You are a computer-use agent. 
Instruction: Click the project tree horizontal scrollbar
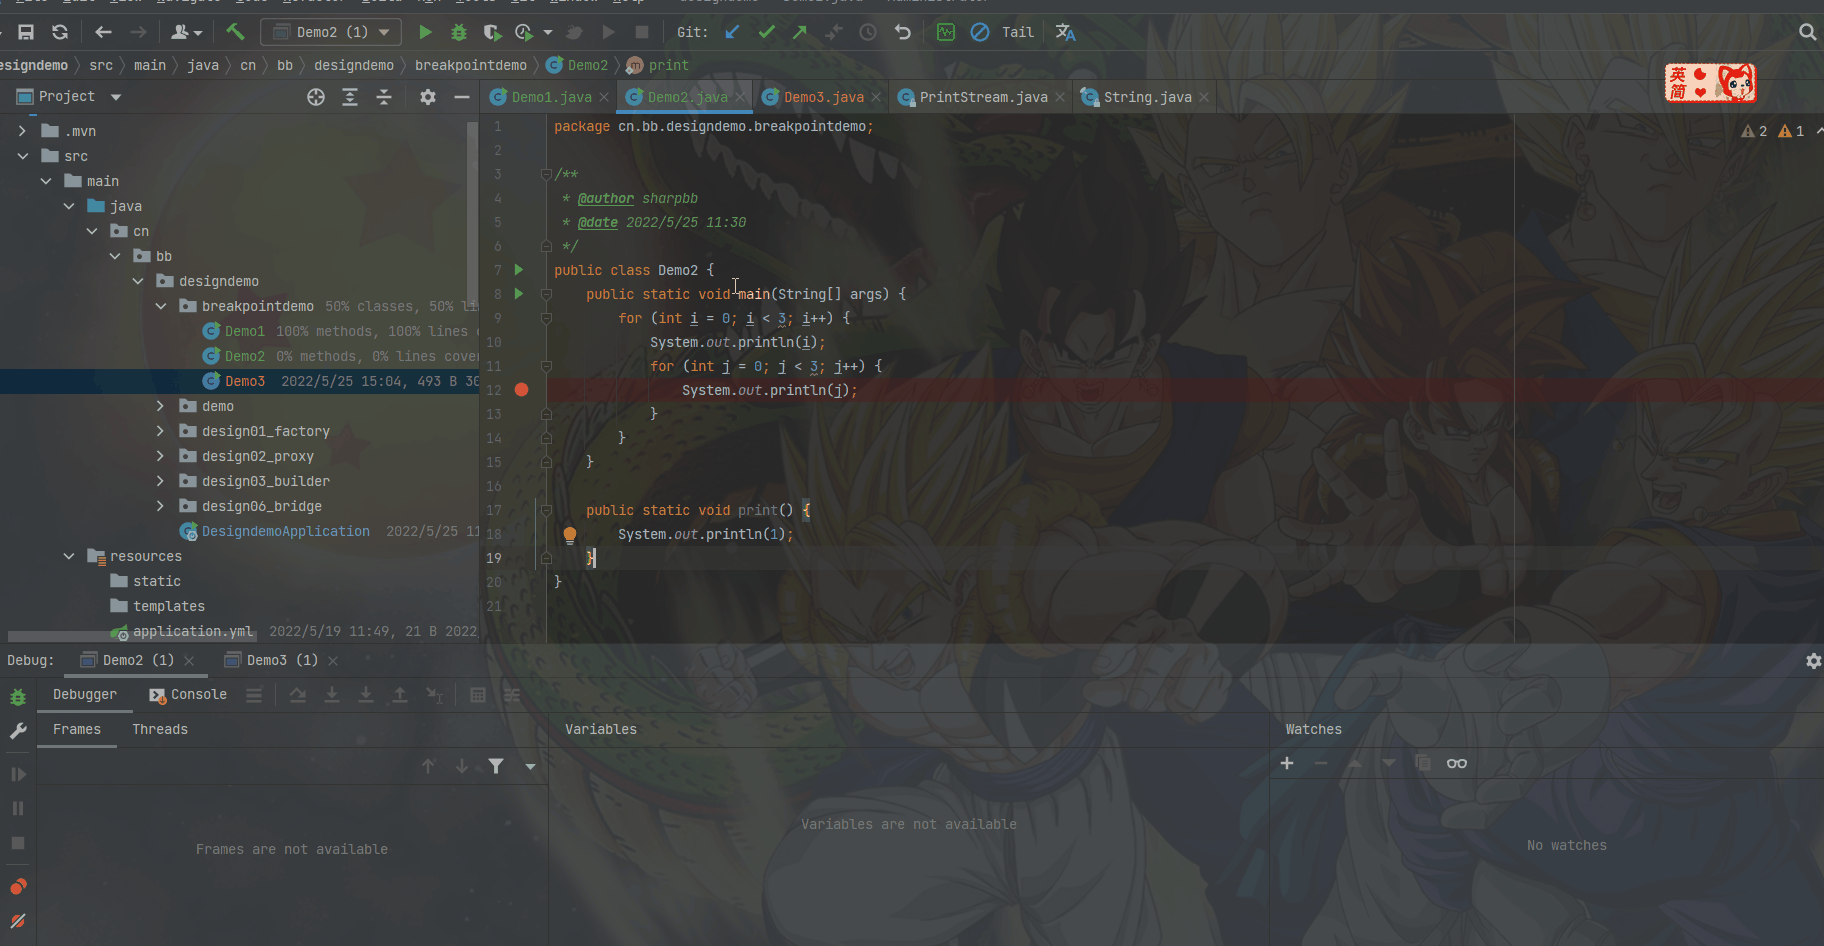[x=130, y=636]
